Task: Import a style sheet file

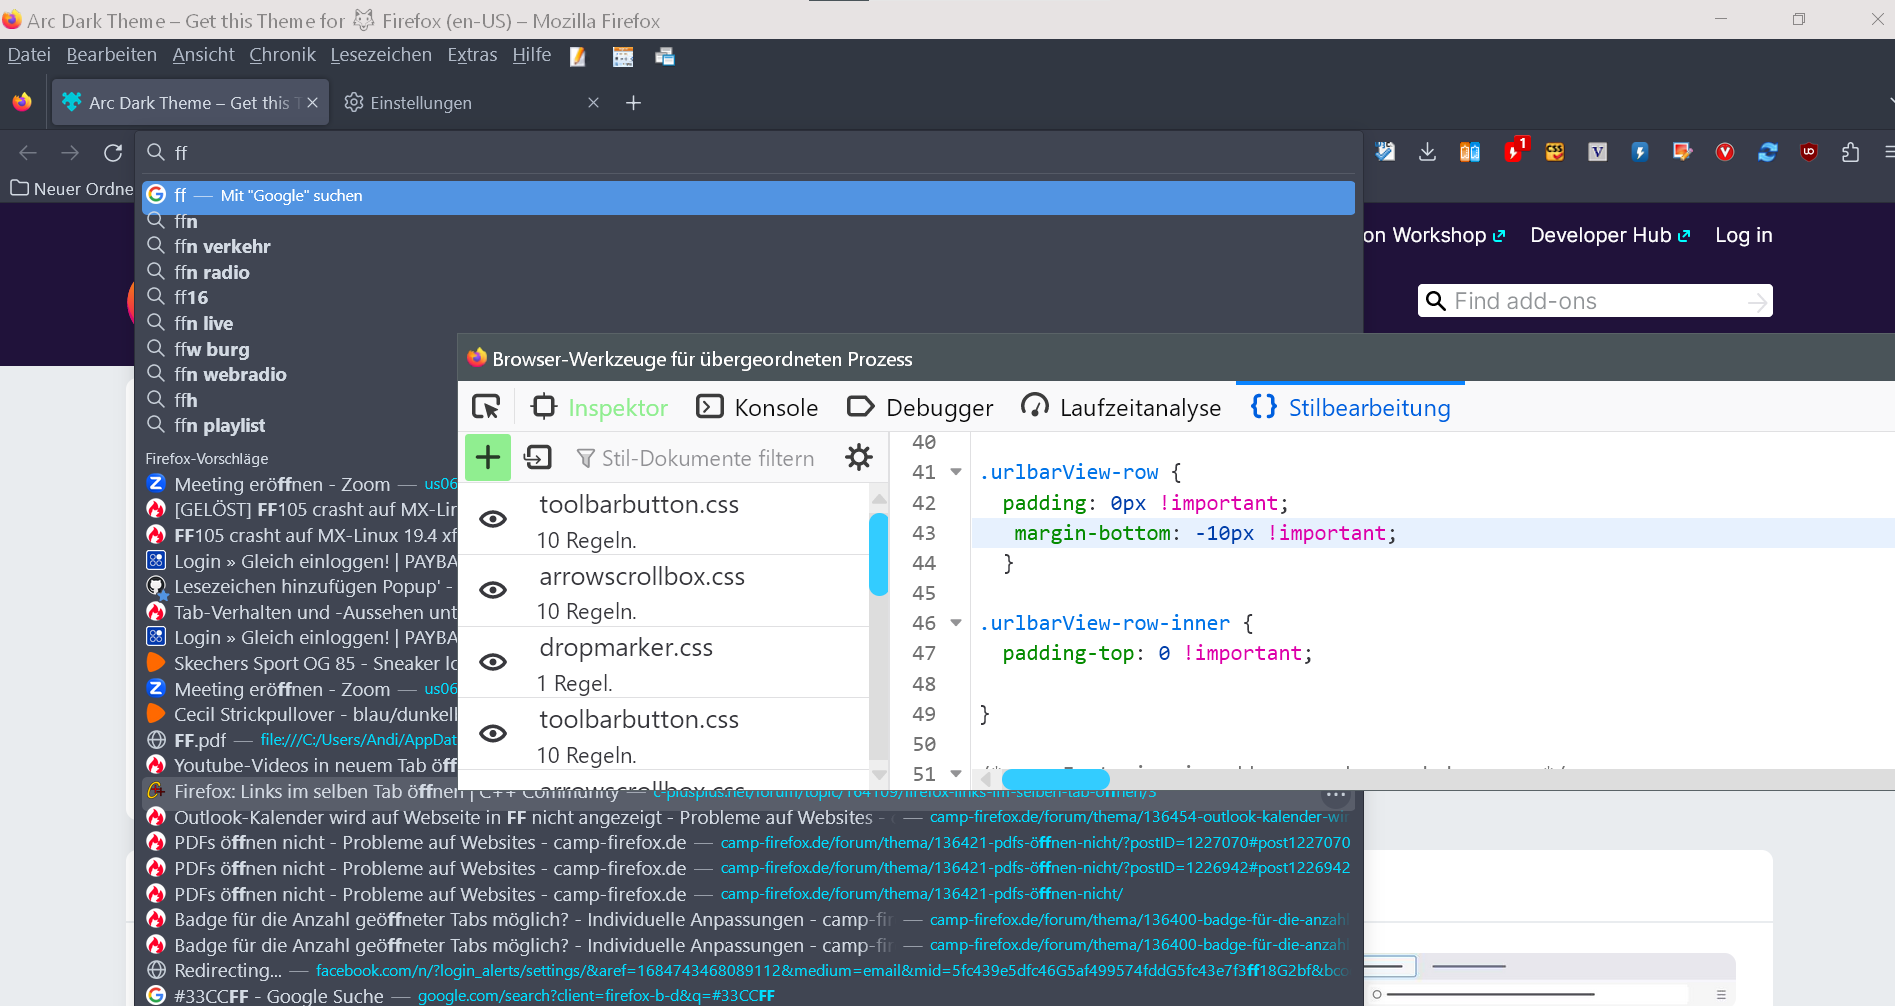Action: 538,458
